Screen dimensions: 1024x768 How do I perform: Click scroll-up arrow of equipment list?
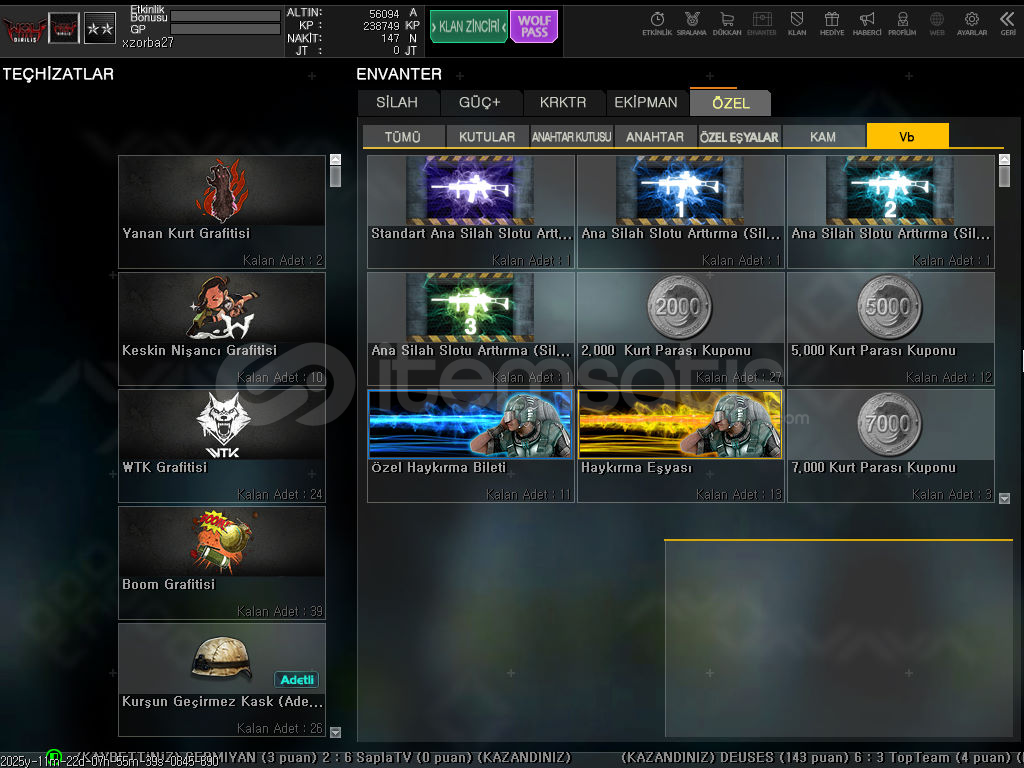tap(336, 159)
